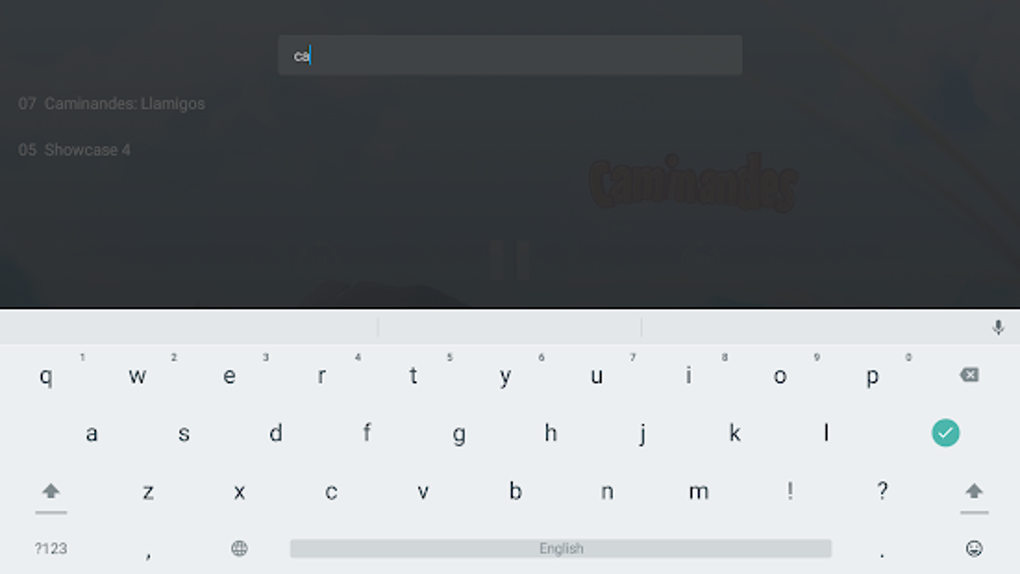Click the search text field
The image size is (1020, 574).
point(510,55)
